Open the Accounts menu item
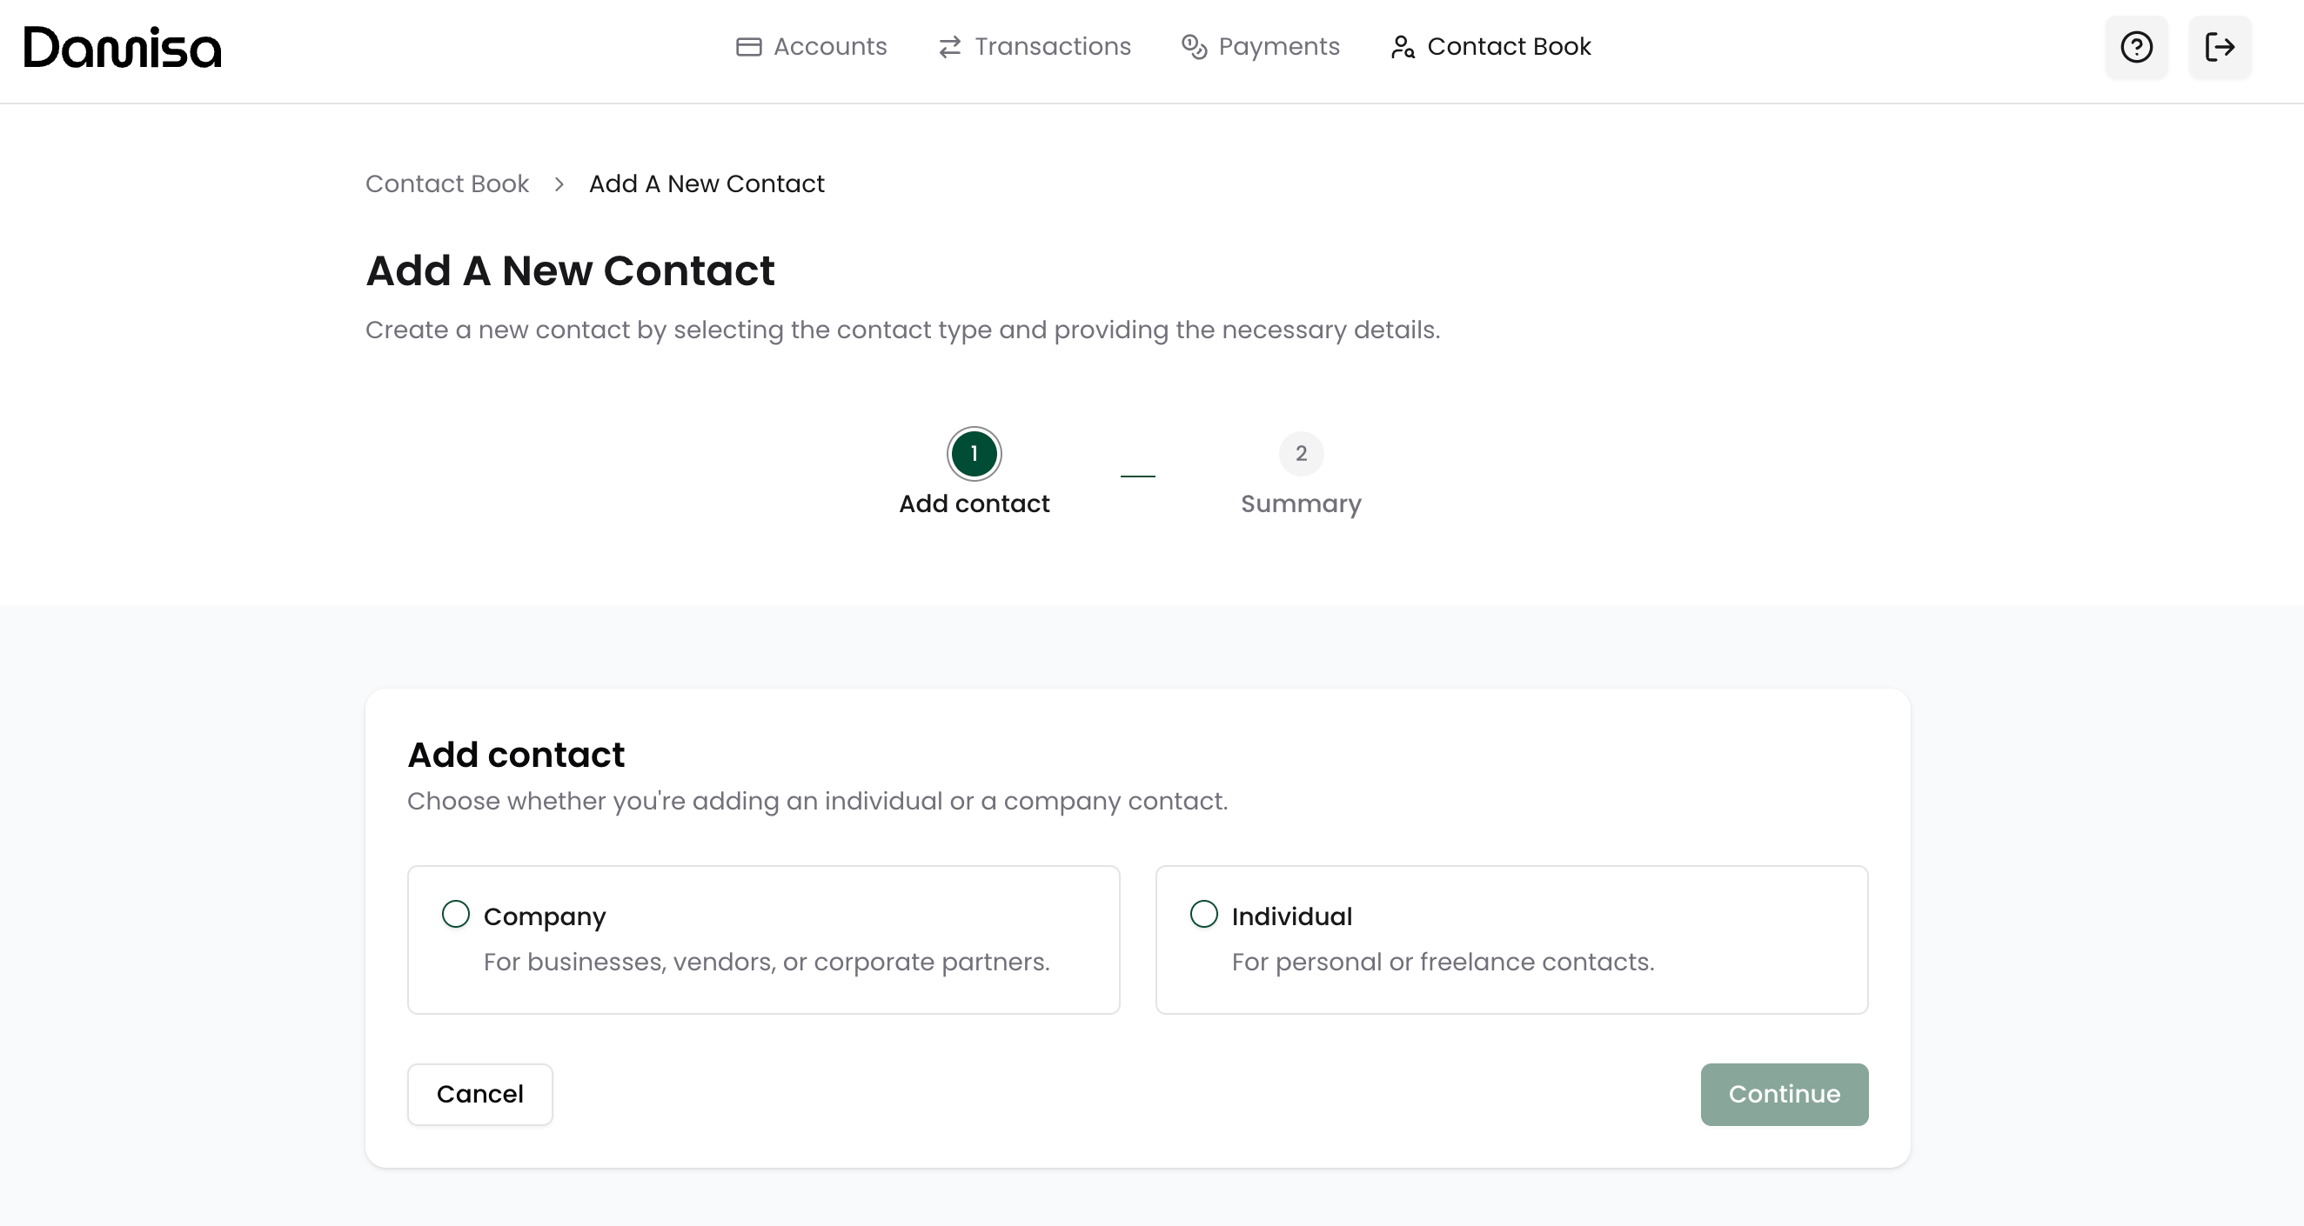The image size is (2304, 1226). [829, 47]
